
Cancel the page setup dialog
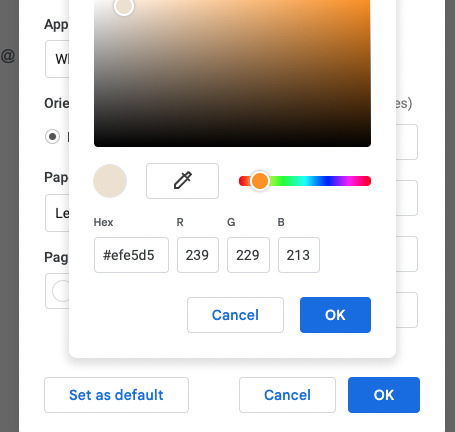point(287,395)
